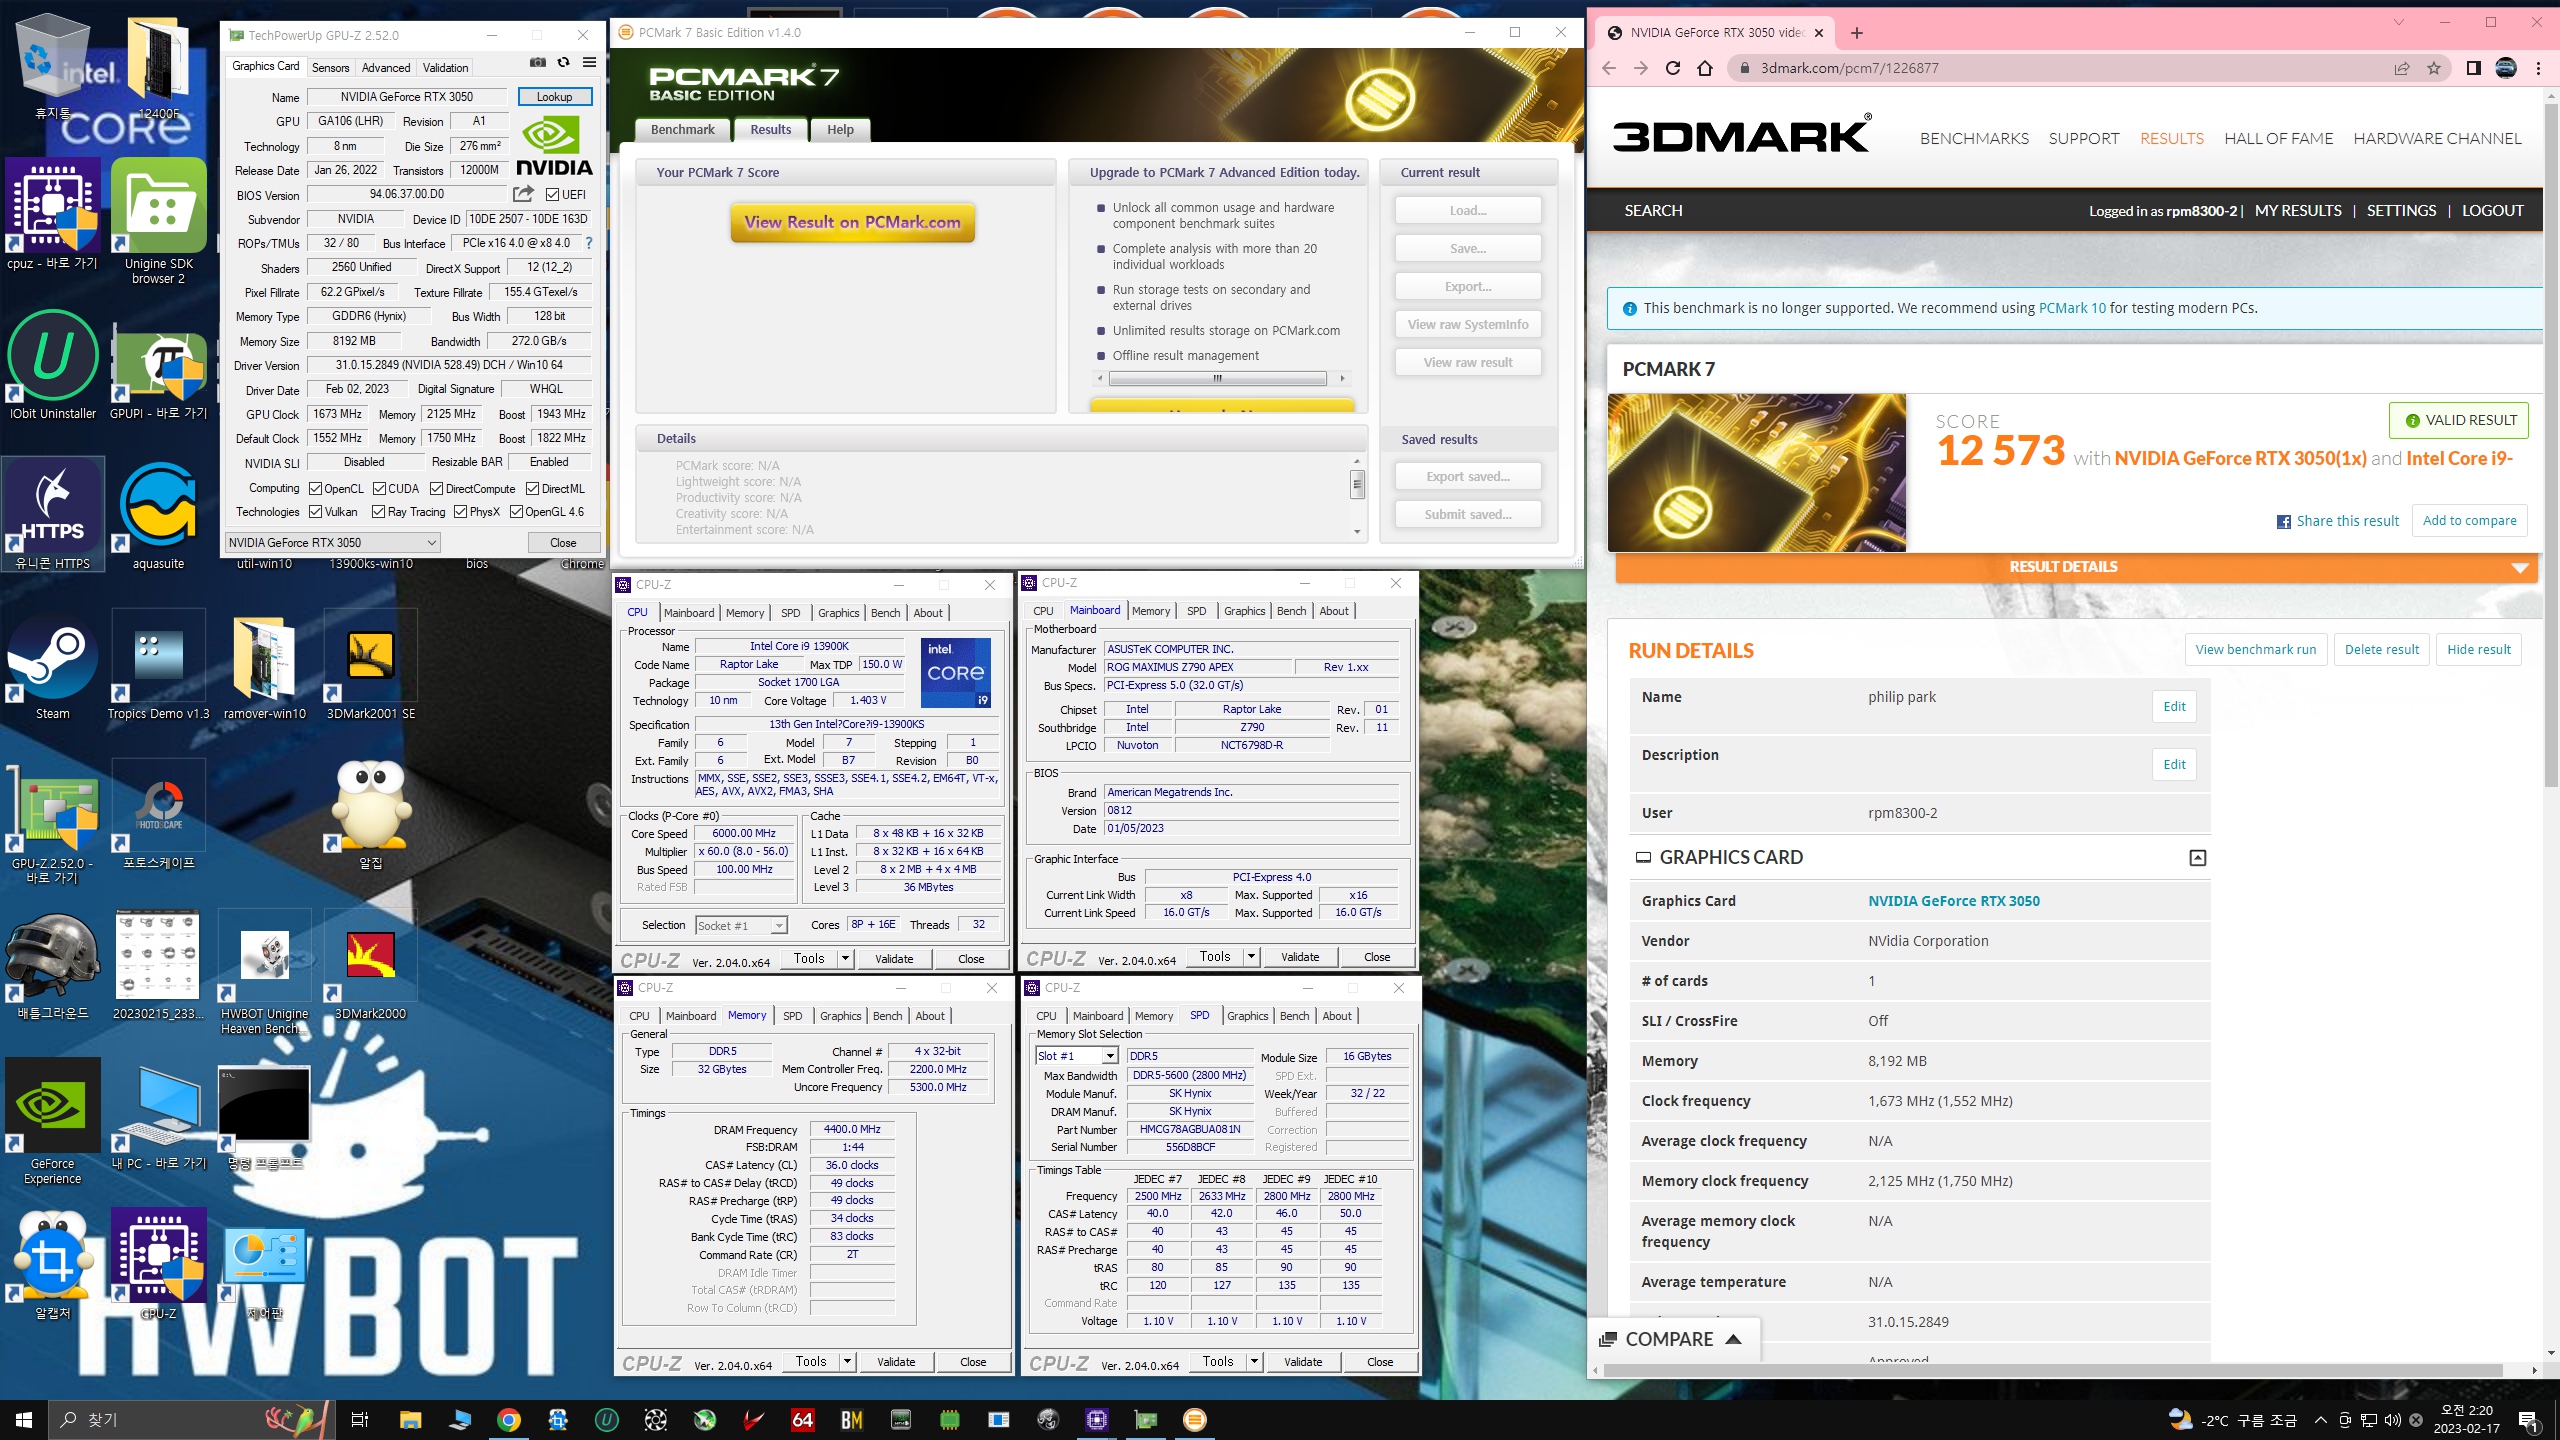Toggle the UEFI checkbox in GPU-Z
This screenshot has height=1440, width=2560.
coord(552,194)
